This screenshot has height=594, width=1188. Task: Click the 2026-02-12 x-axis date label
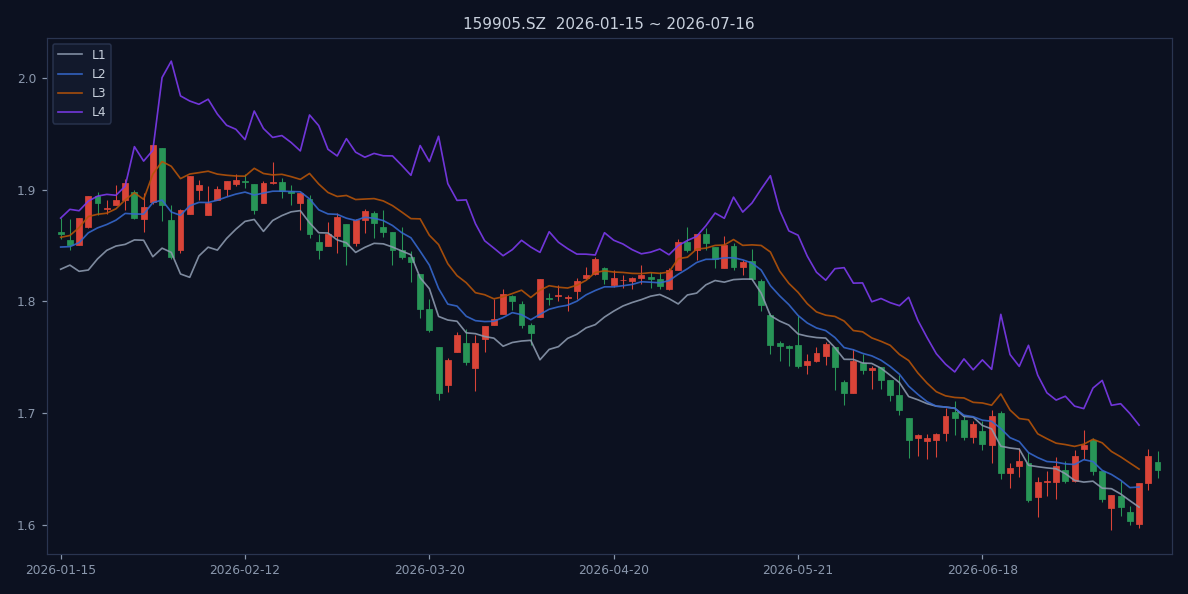coord(245,570)
